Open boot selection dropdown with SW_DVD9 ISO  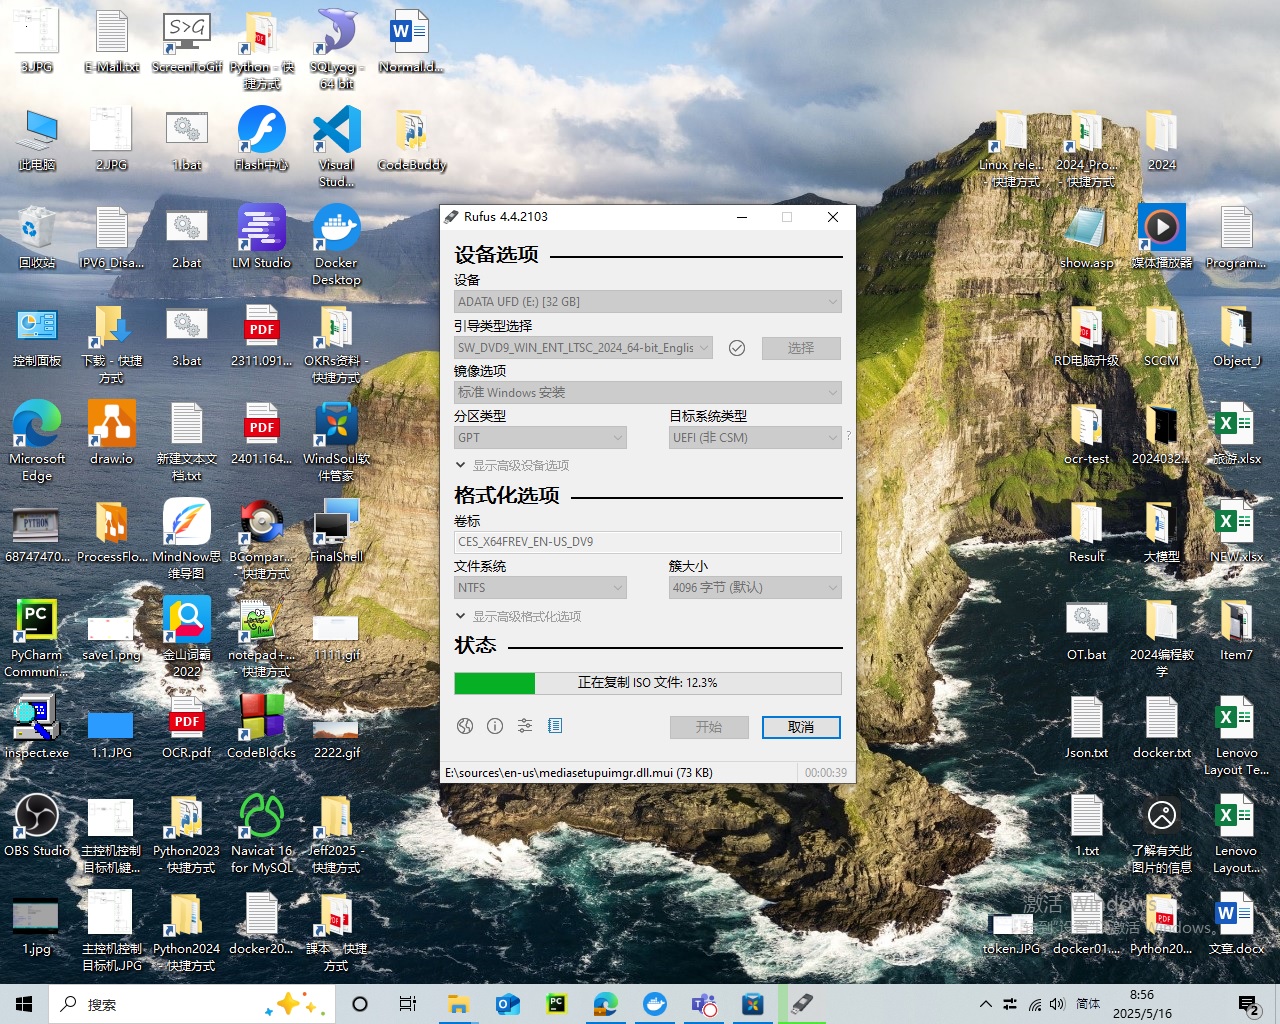click(583, 348)
